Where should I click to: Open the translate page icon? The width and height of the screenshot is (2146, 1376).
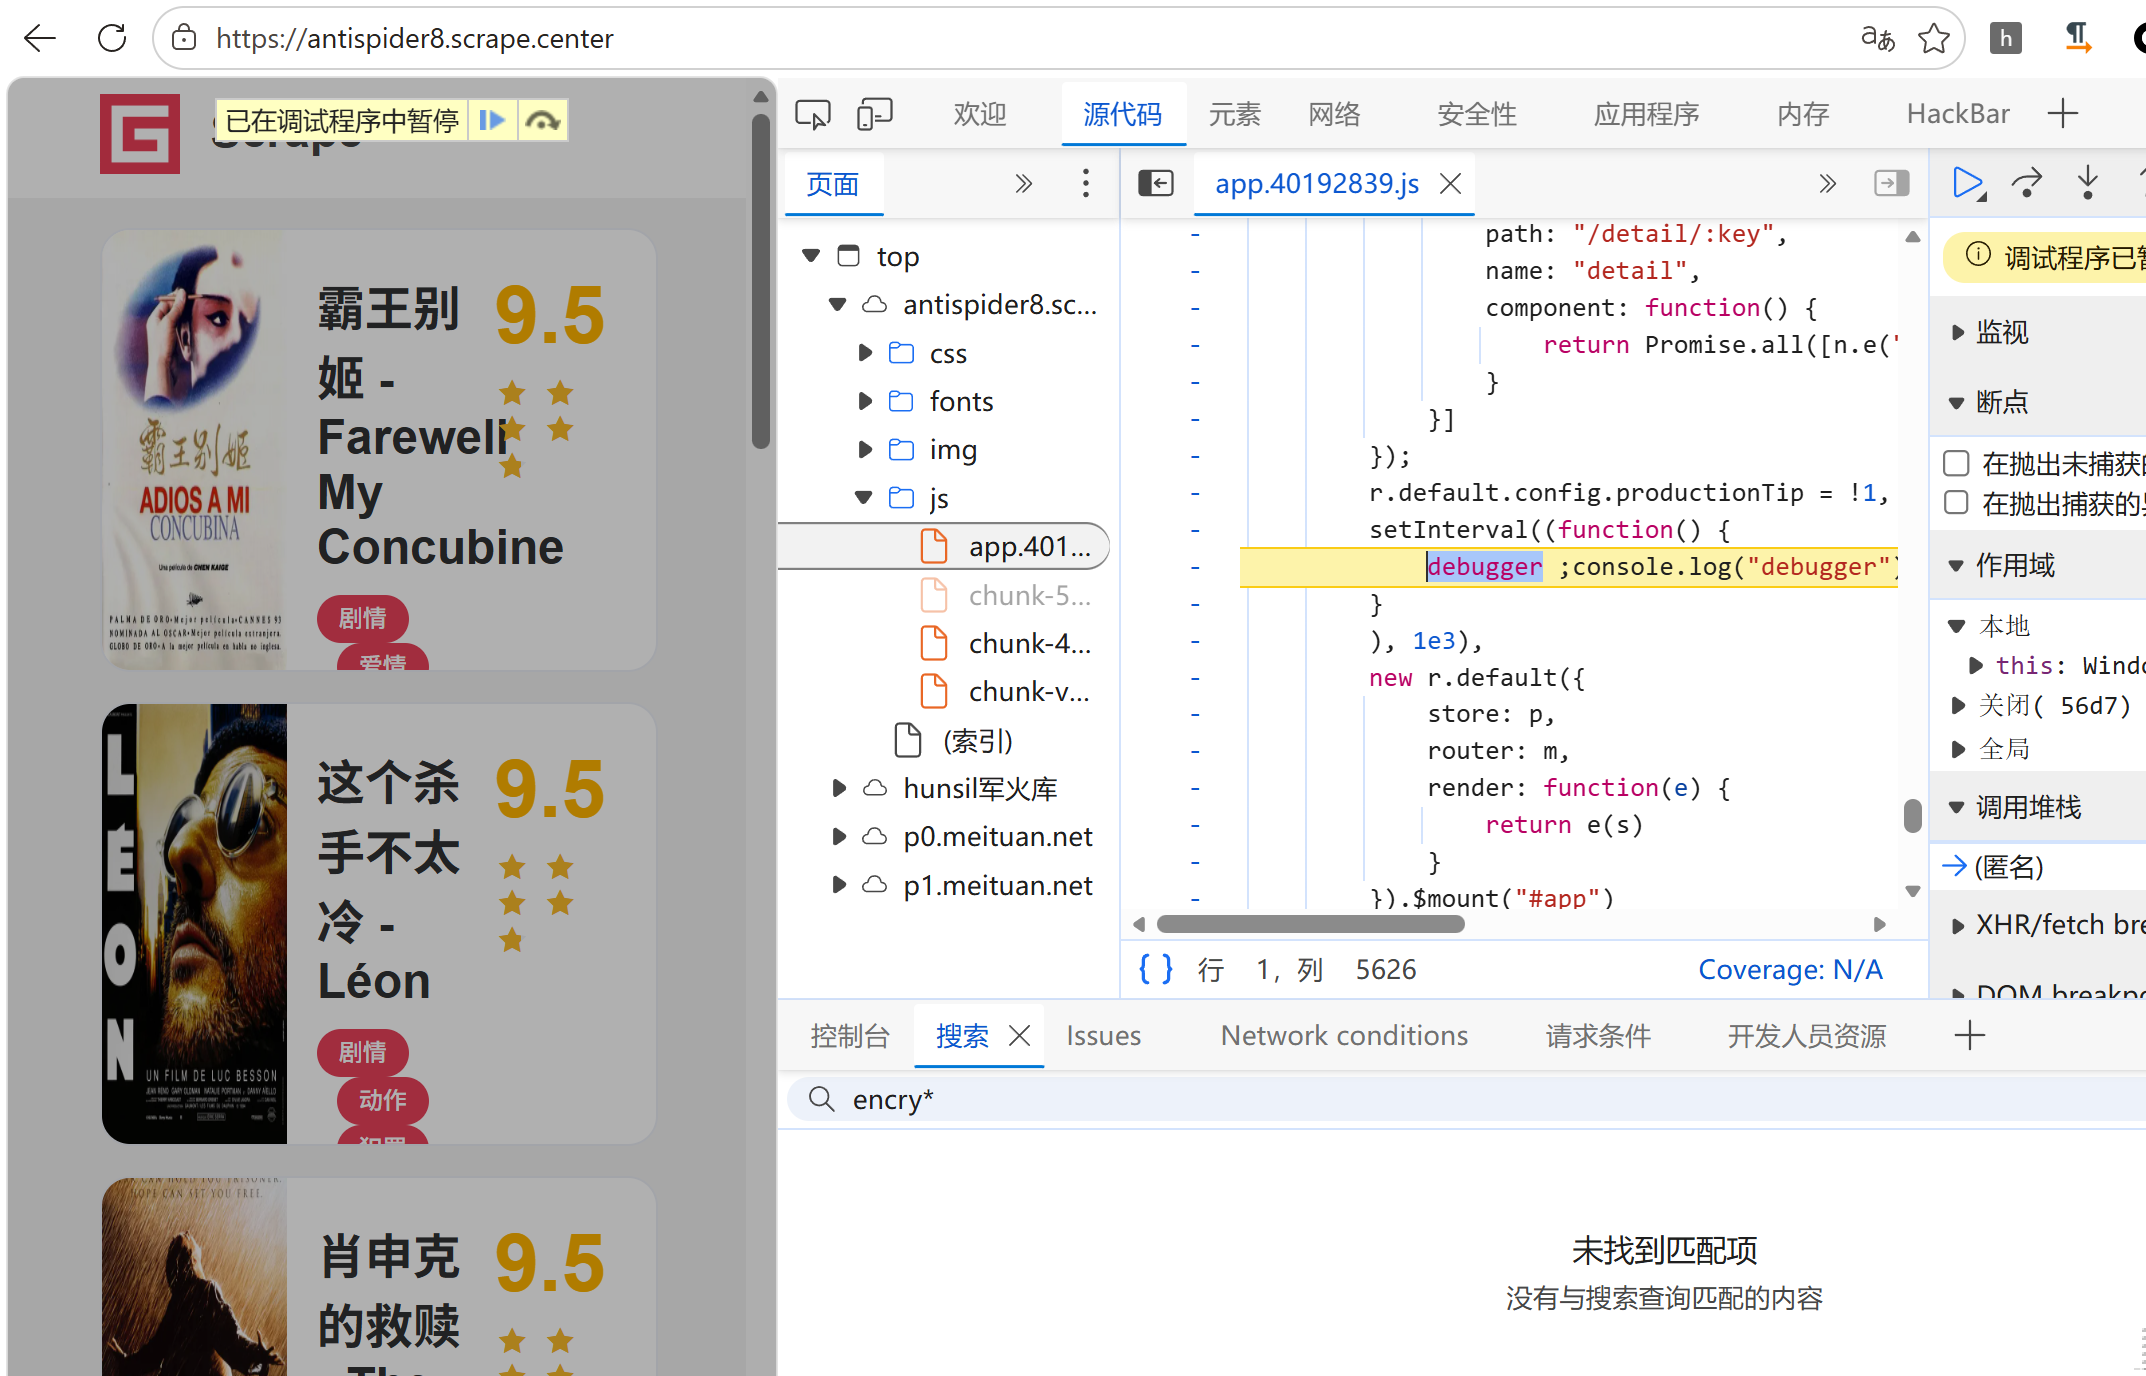(1877, 38)
